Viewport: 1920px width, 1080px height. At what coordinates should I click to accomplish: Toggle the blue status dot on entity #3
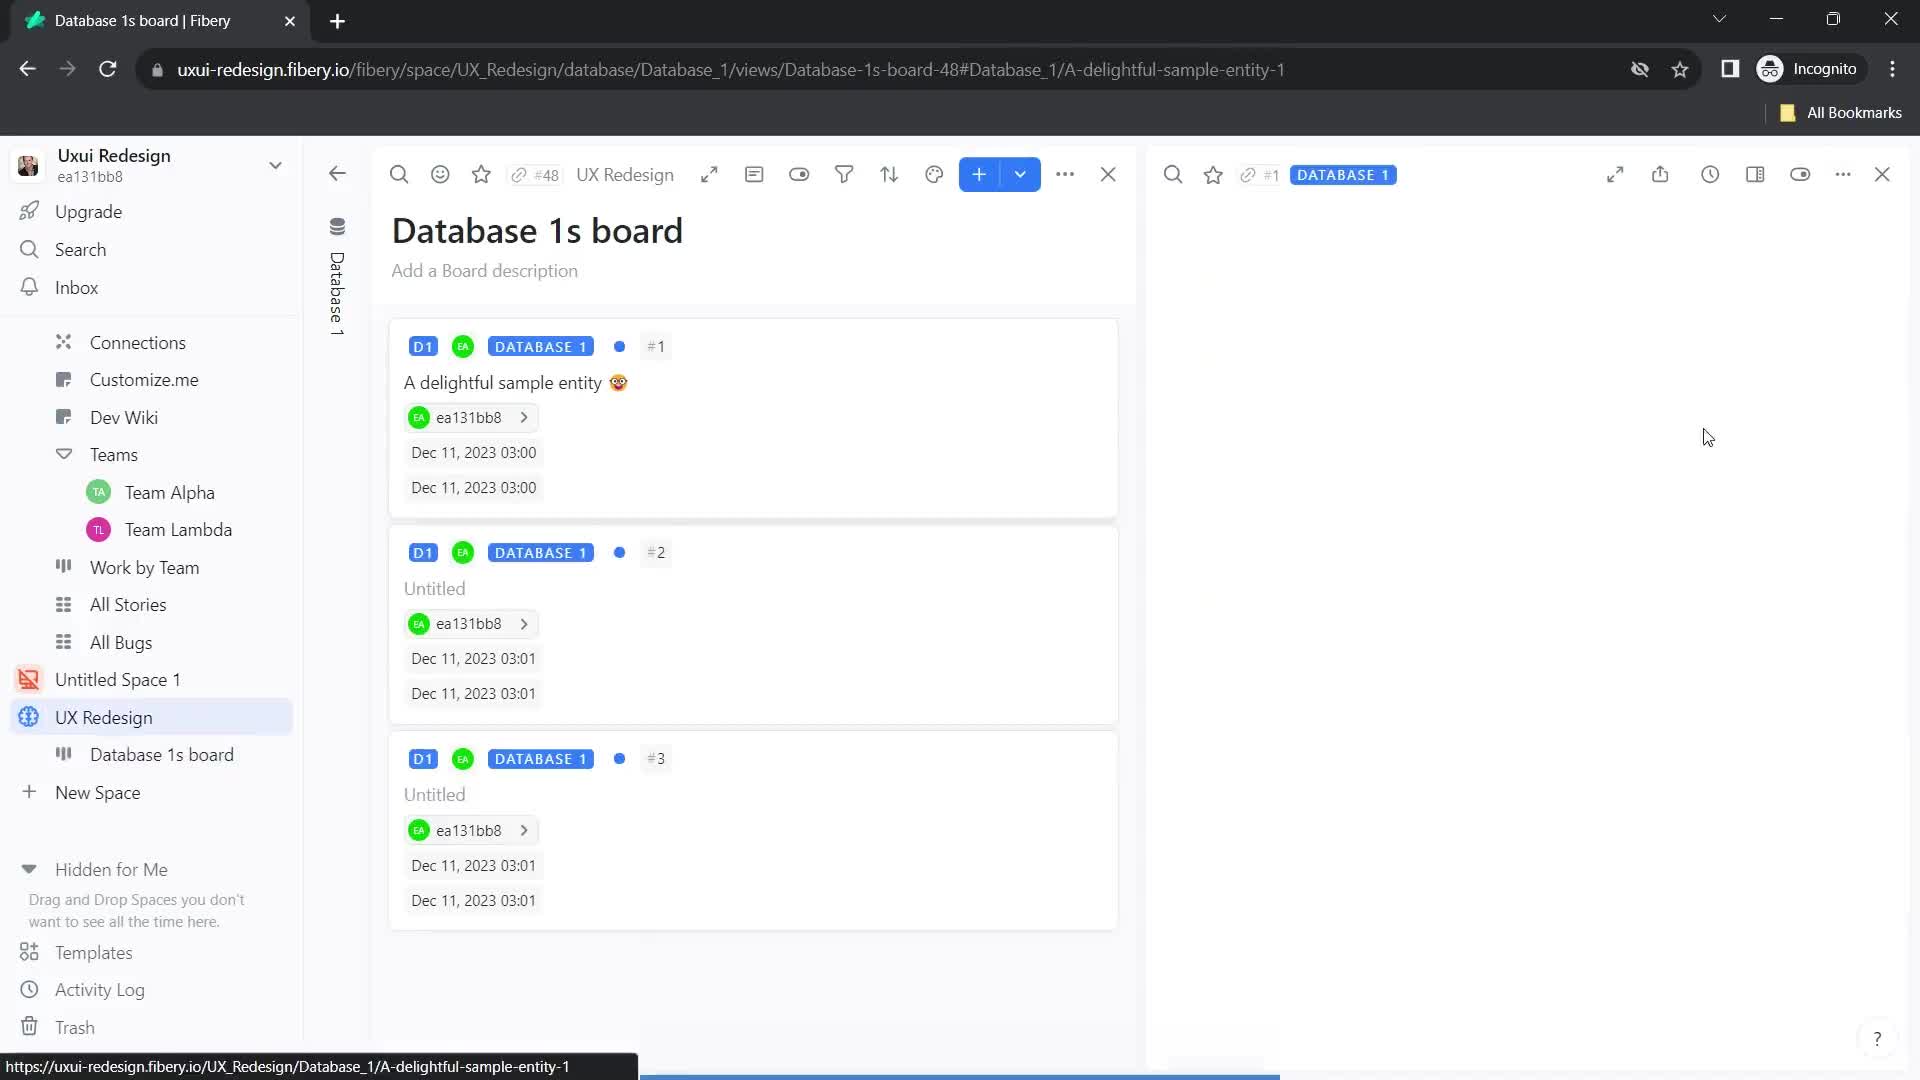[x=618, y=758]
